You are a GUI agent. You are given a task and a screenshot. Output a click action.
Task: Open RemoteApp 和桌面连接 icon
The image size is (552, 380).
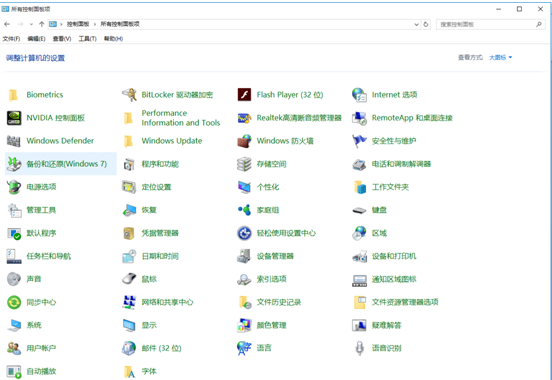pyautogui.click(x=359, y=118)
